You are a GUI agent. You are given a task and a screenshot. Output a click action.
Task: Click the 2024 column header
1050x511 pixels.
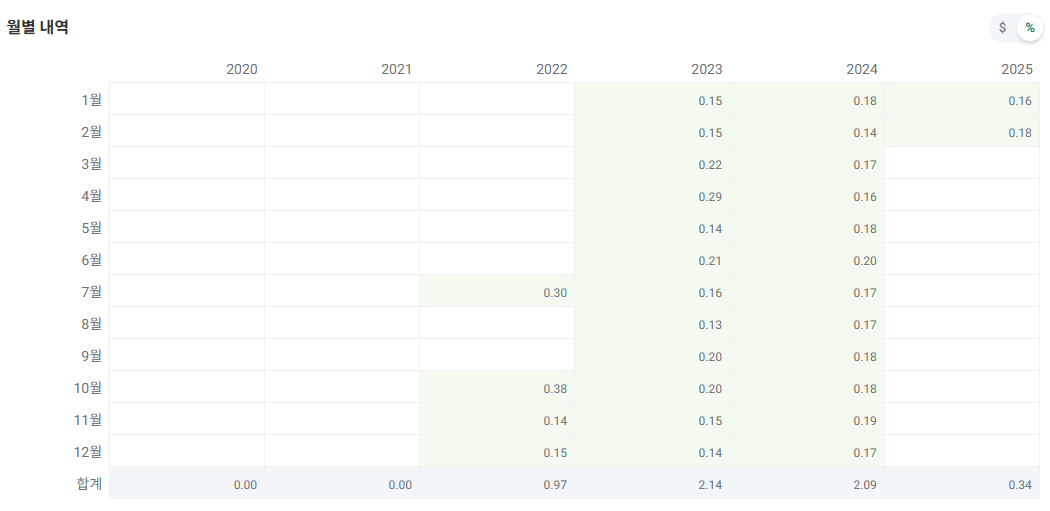point(862,69)
